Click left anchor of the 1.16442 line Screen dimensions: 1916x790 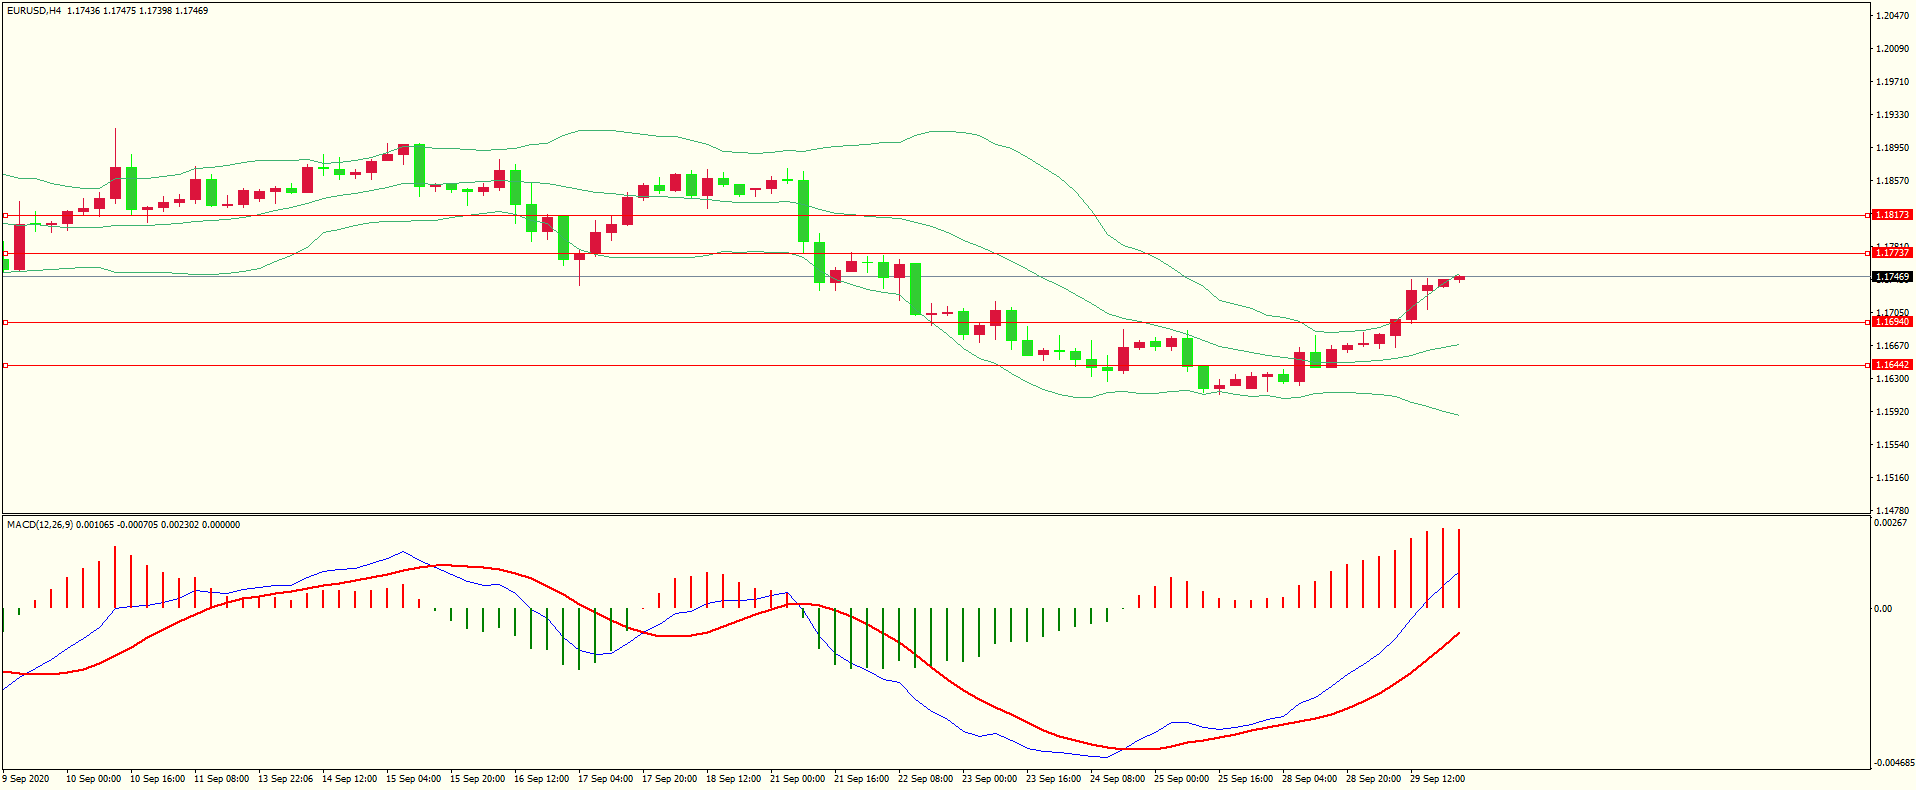5,365
